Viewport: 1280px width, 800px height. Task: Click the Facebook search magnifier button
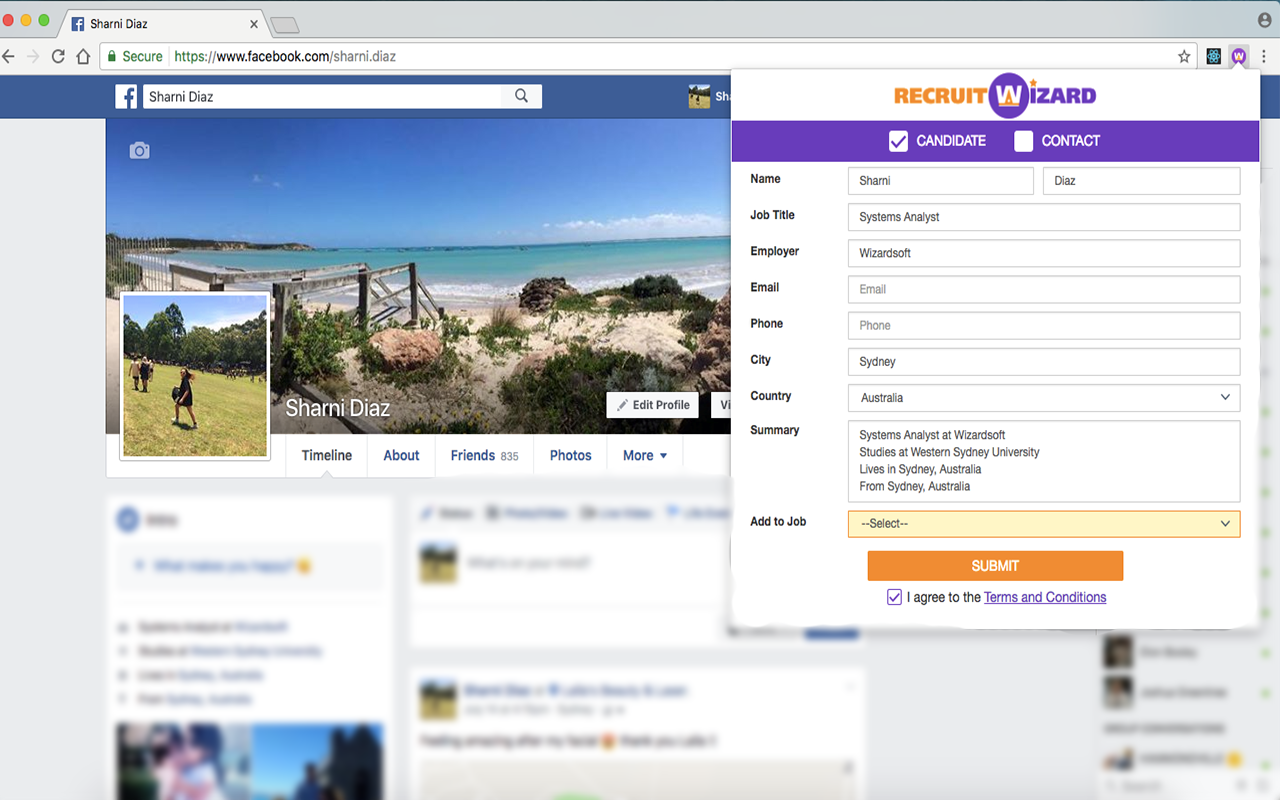coord(521,96)
